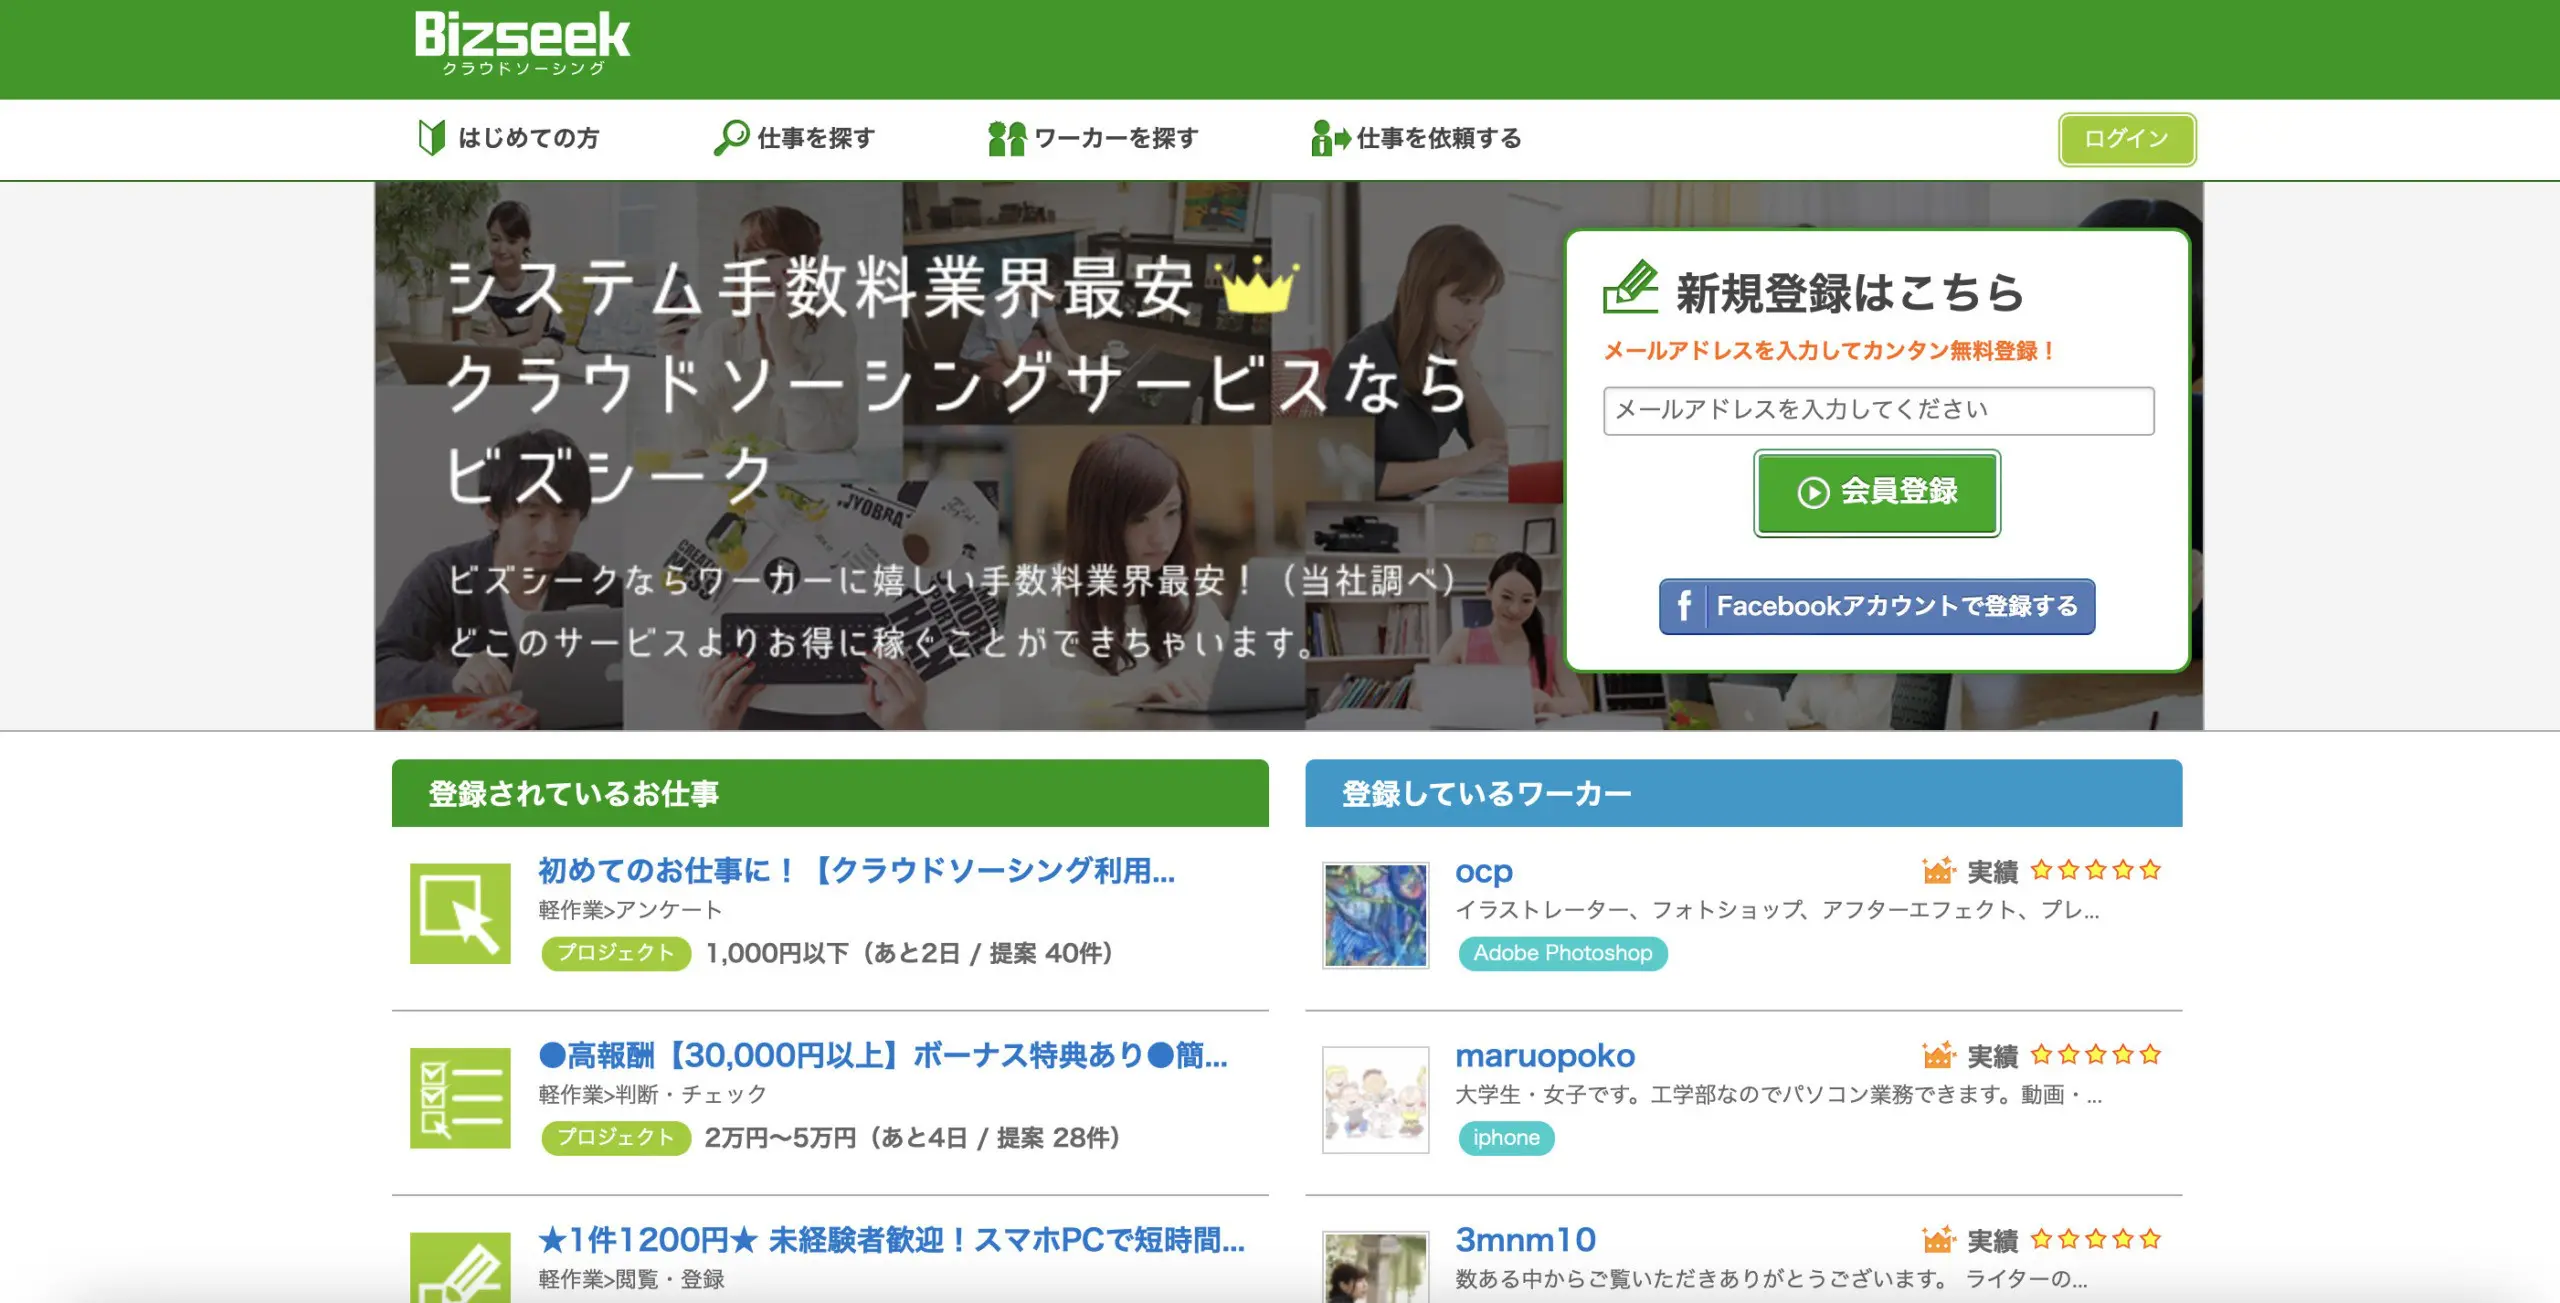The height and width of the screenshot is (1303, 2560).
Task: Select the Adobe Photoshop skill tag
Action: (1562, 953)
